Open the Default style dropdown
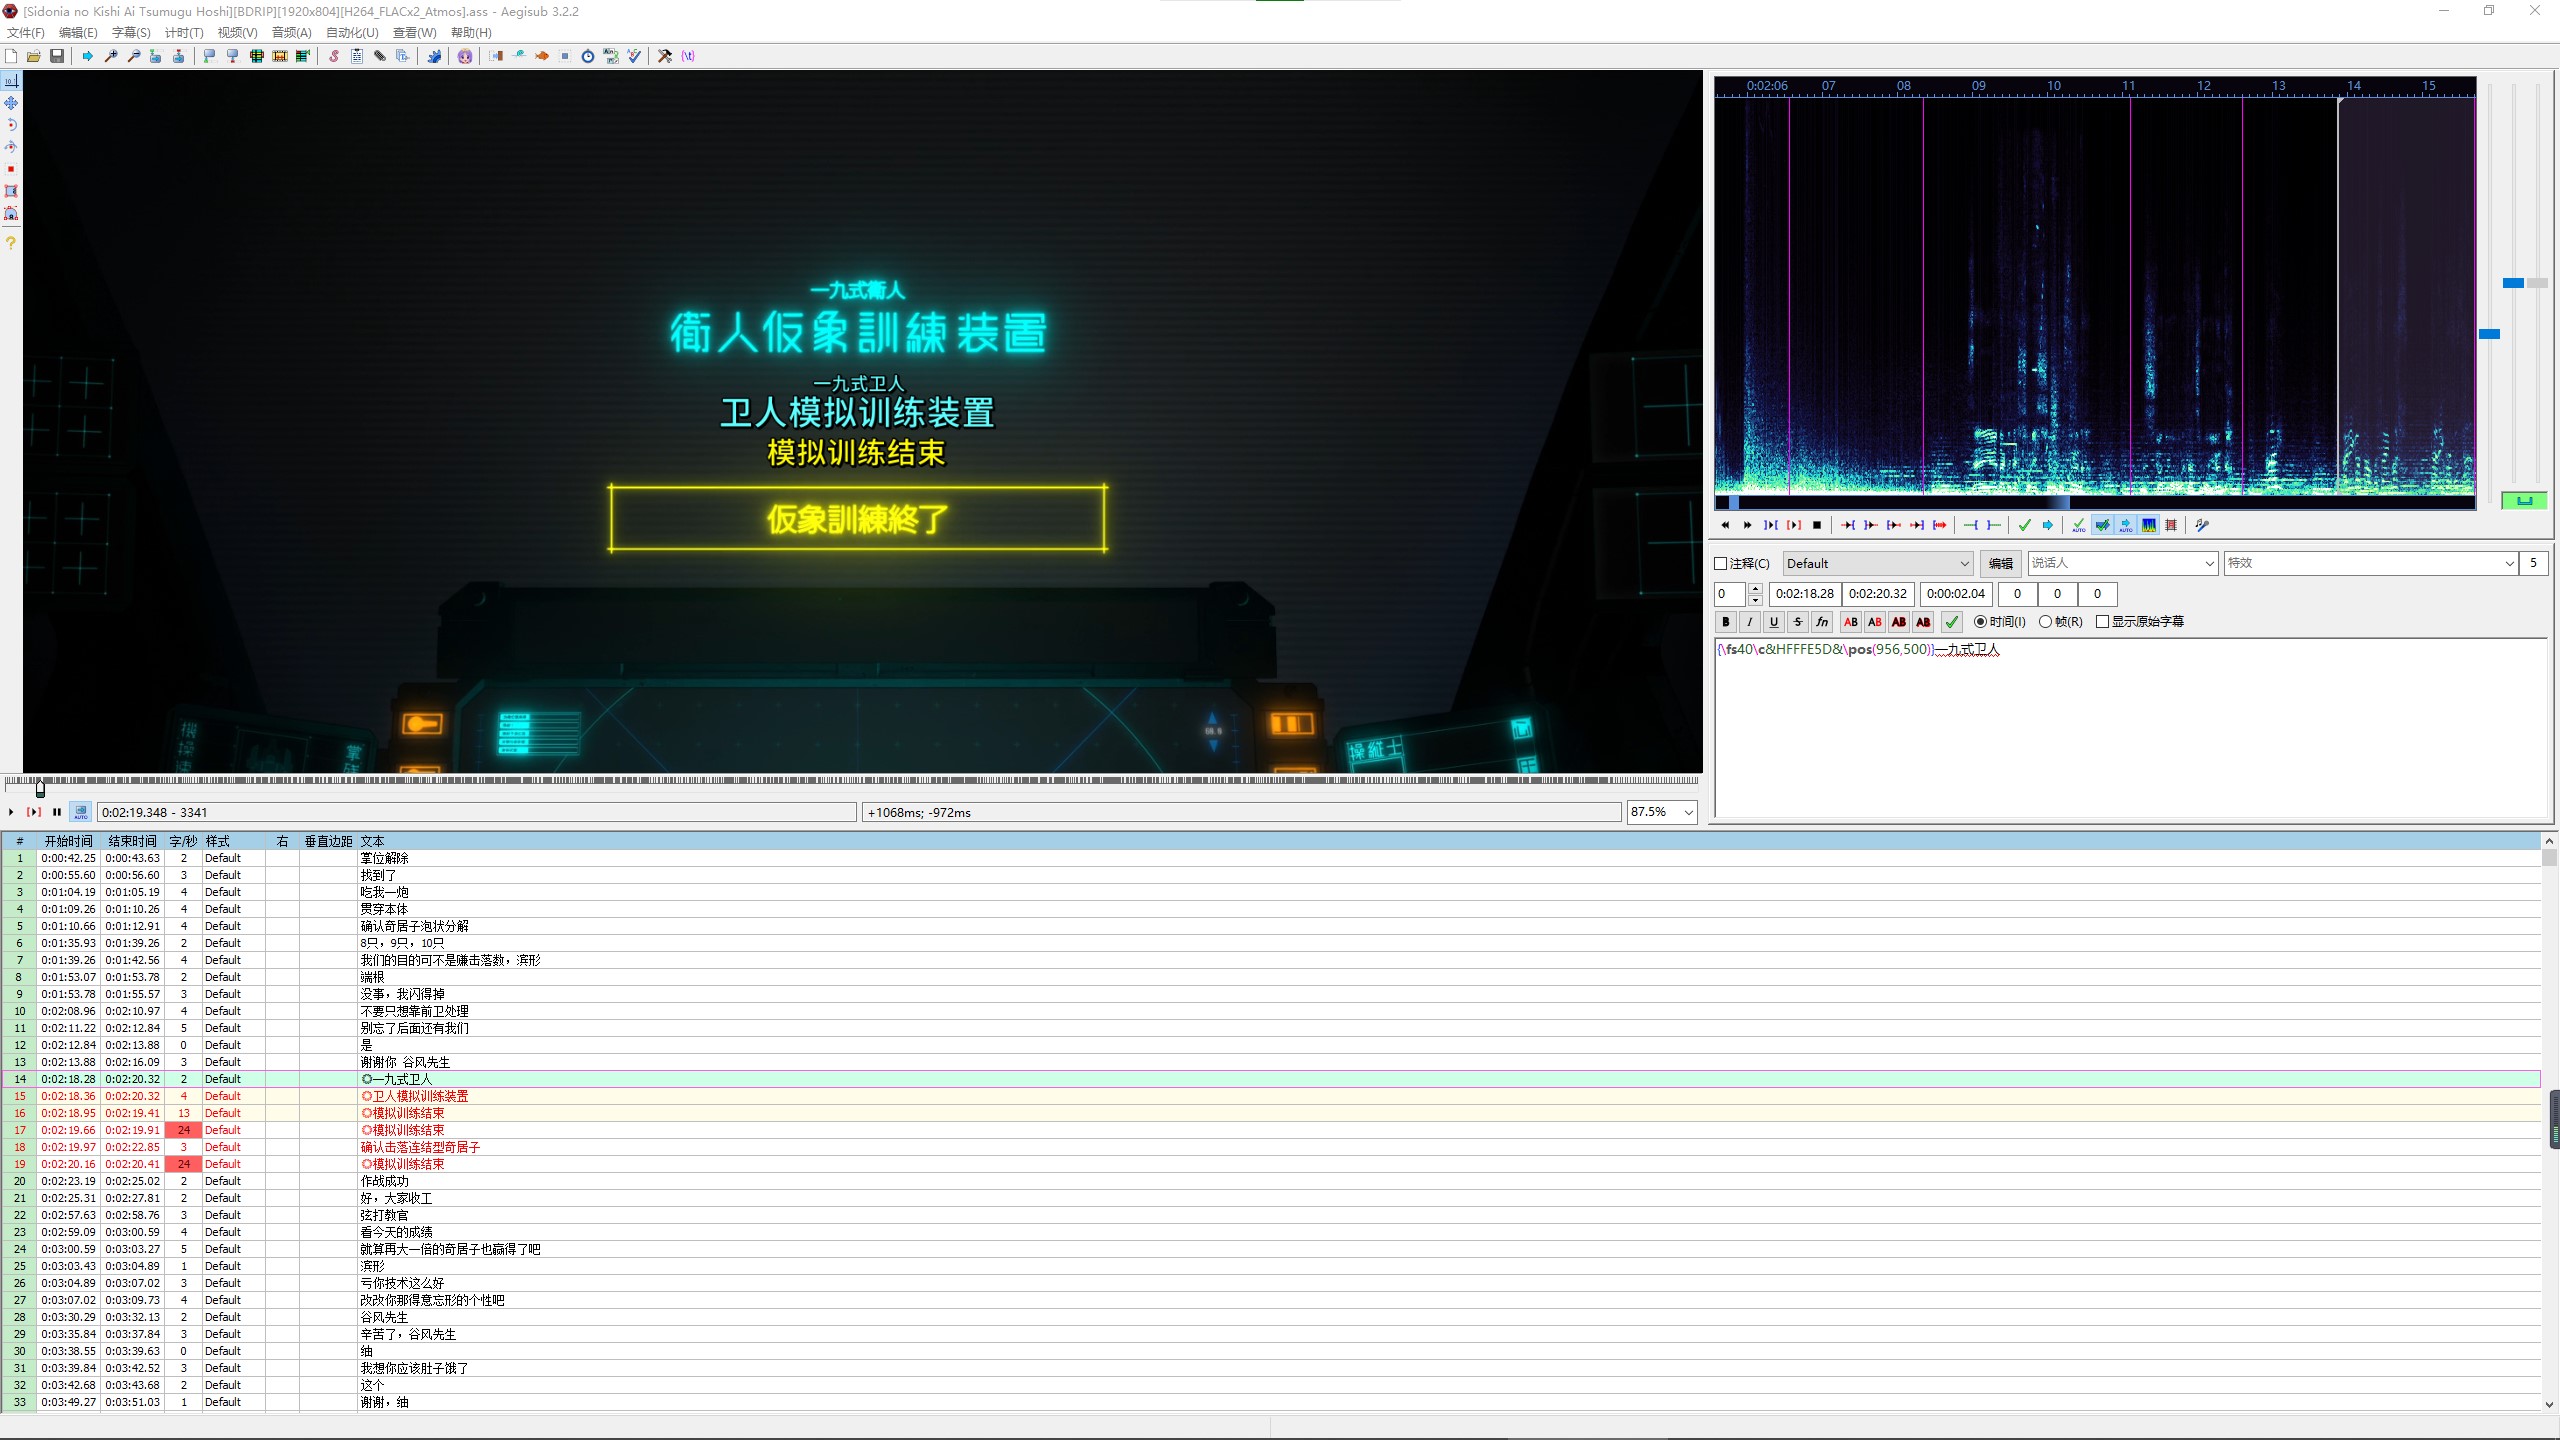The height and width of the screenshot is (1440, 2560). (x=1878, y=564)
